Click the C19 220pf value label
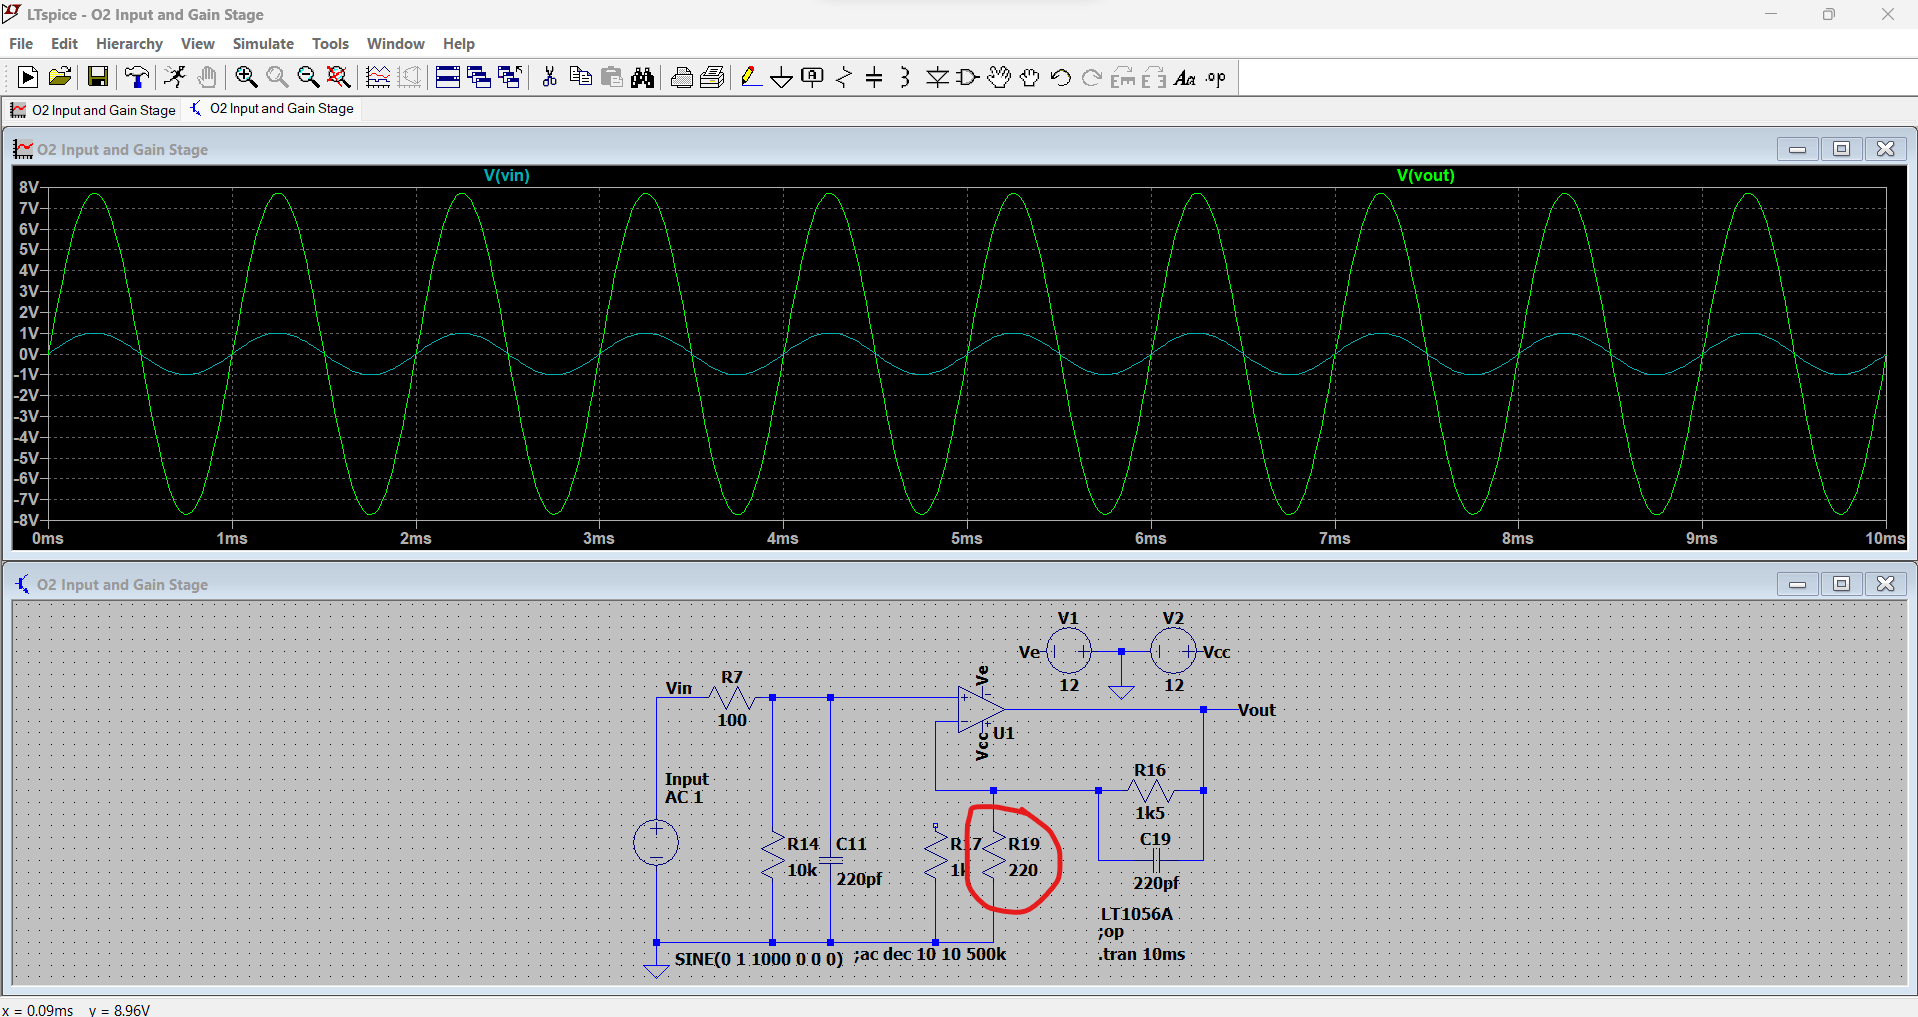This screenshot has width=1918, height=1017. point(1156,883)
